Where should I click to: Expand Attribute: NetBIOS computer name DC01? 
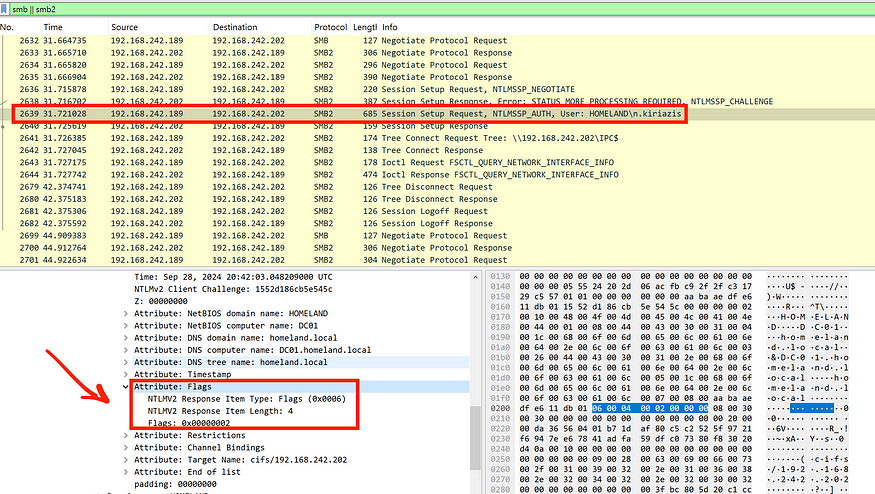click(126, 326)
